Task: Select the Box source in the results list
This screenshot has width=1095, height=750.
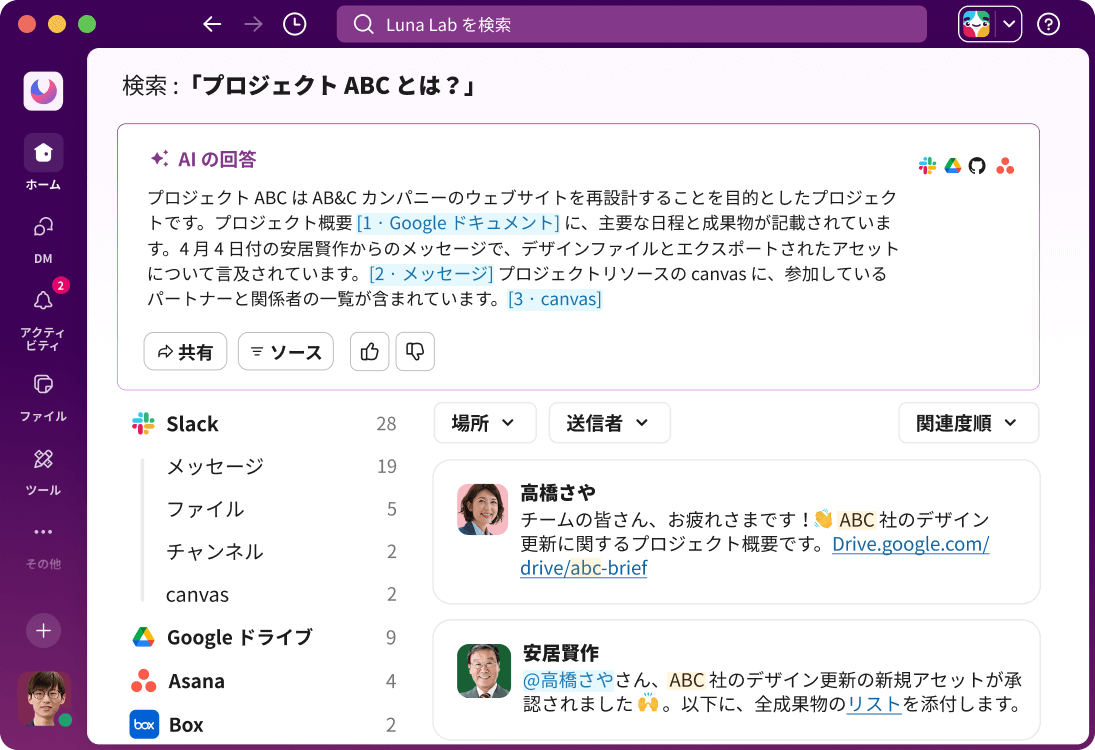Action: coord(185,724)
